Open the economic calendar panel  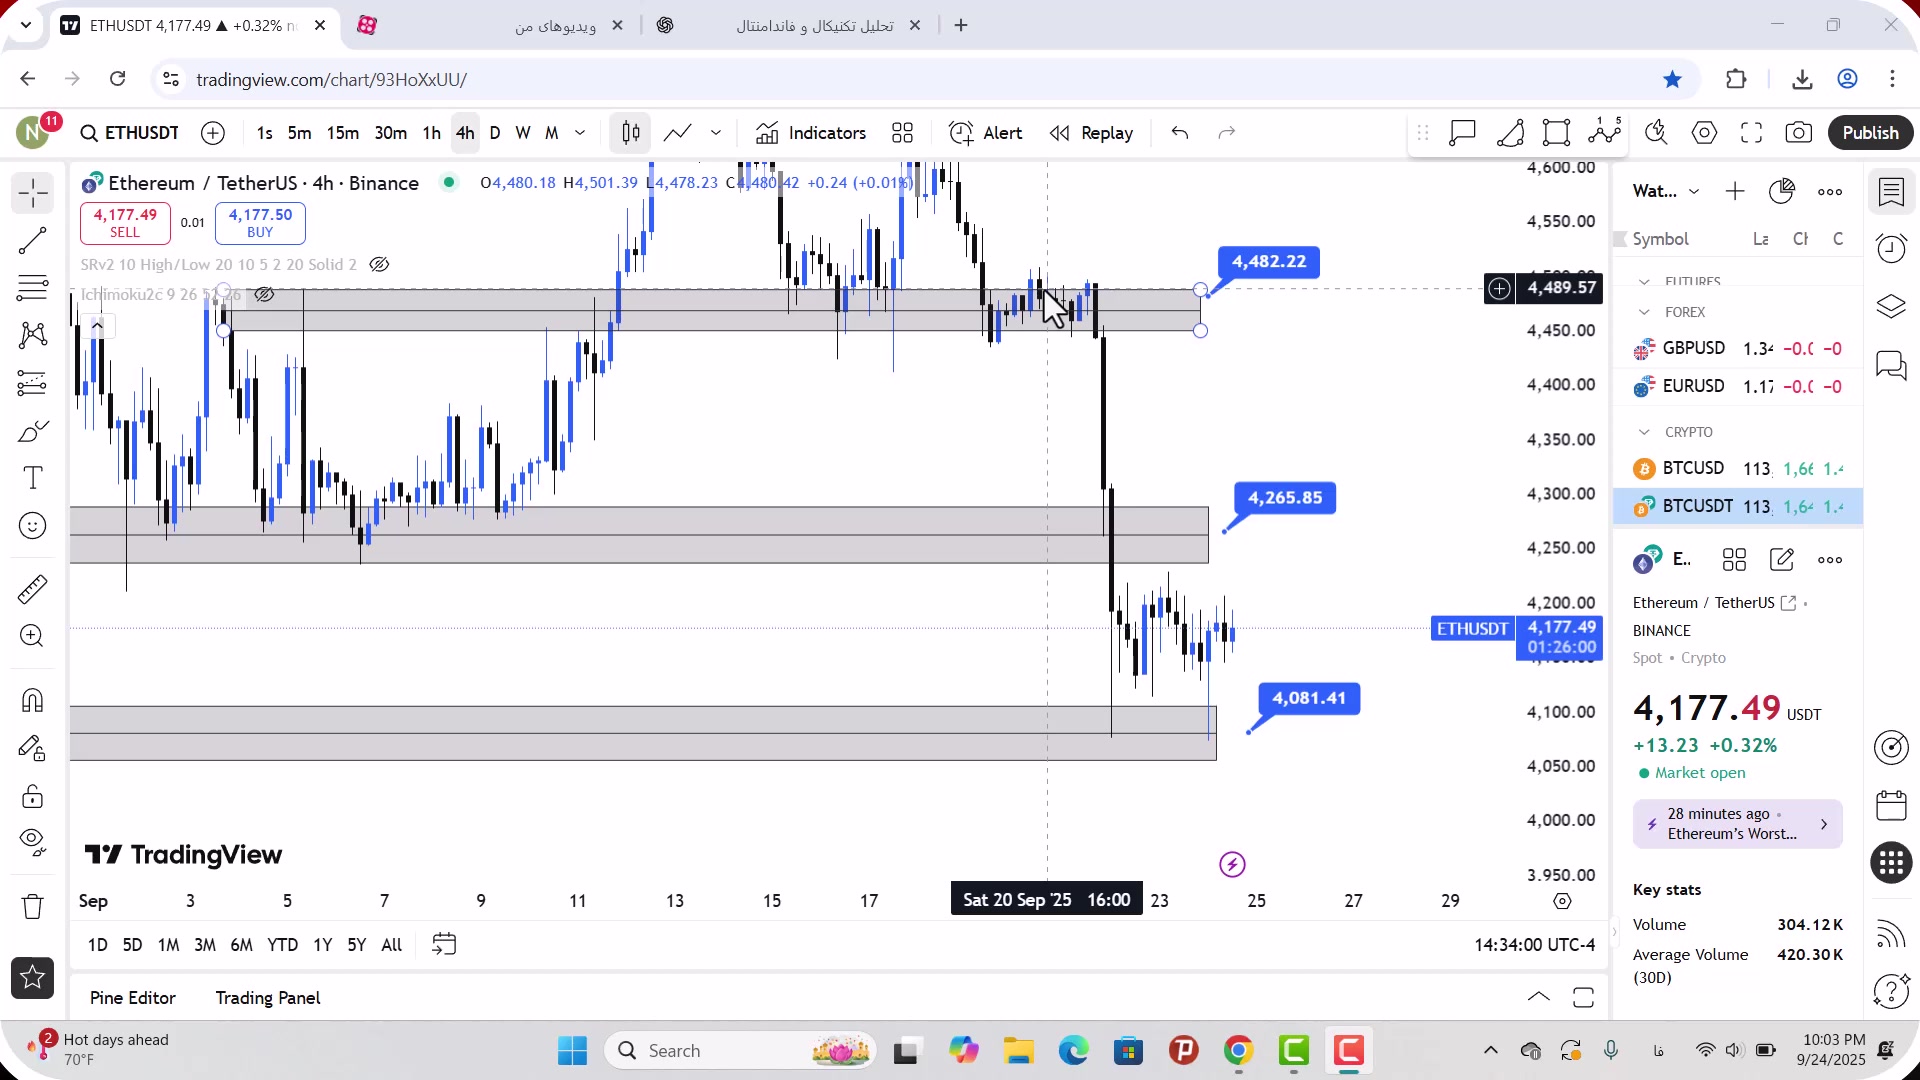coord(1891,806)
